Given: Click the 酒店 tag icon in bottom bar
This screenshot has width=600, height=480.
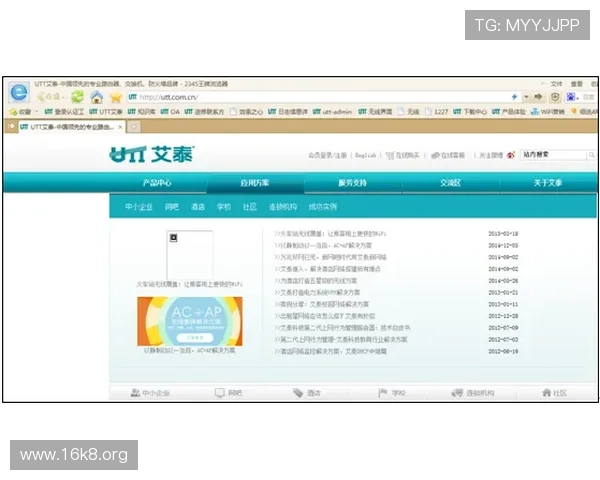Looking at the screenshot, I should (x=298, y=393).
